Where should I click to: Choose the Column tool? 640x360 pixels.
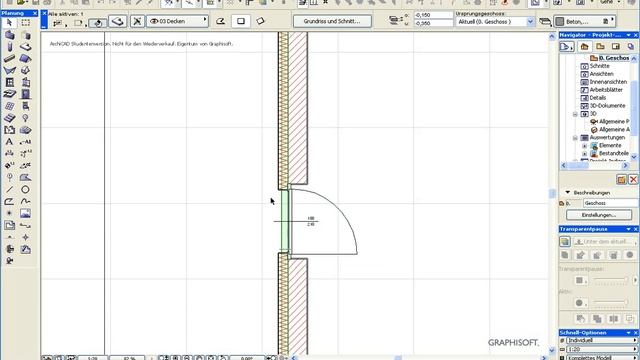pos(9,47)
